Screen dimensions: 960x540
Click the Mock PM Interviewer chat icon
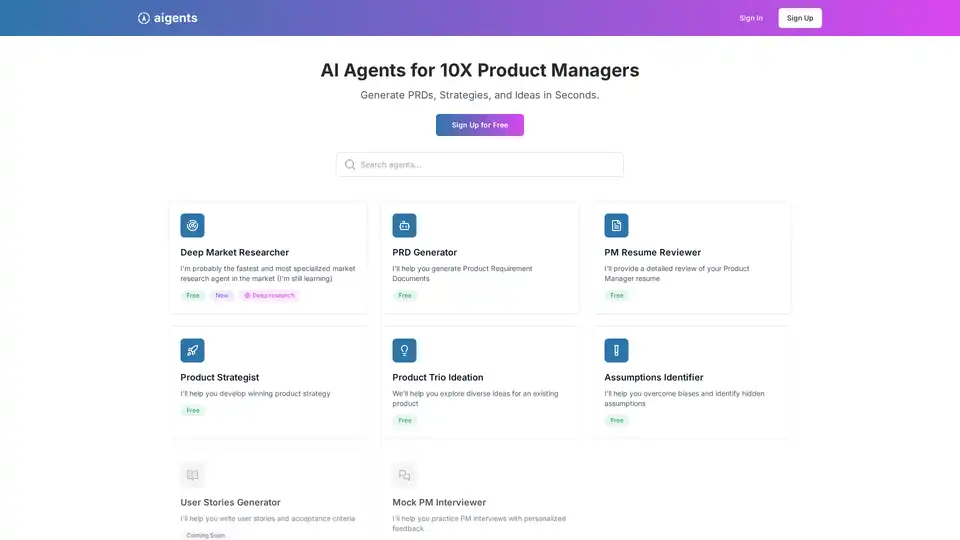[x=404, y=475]
